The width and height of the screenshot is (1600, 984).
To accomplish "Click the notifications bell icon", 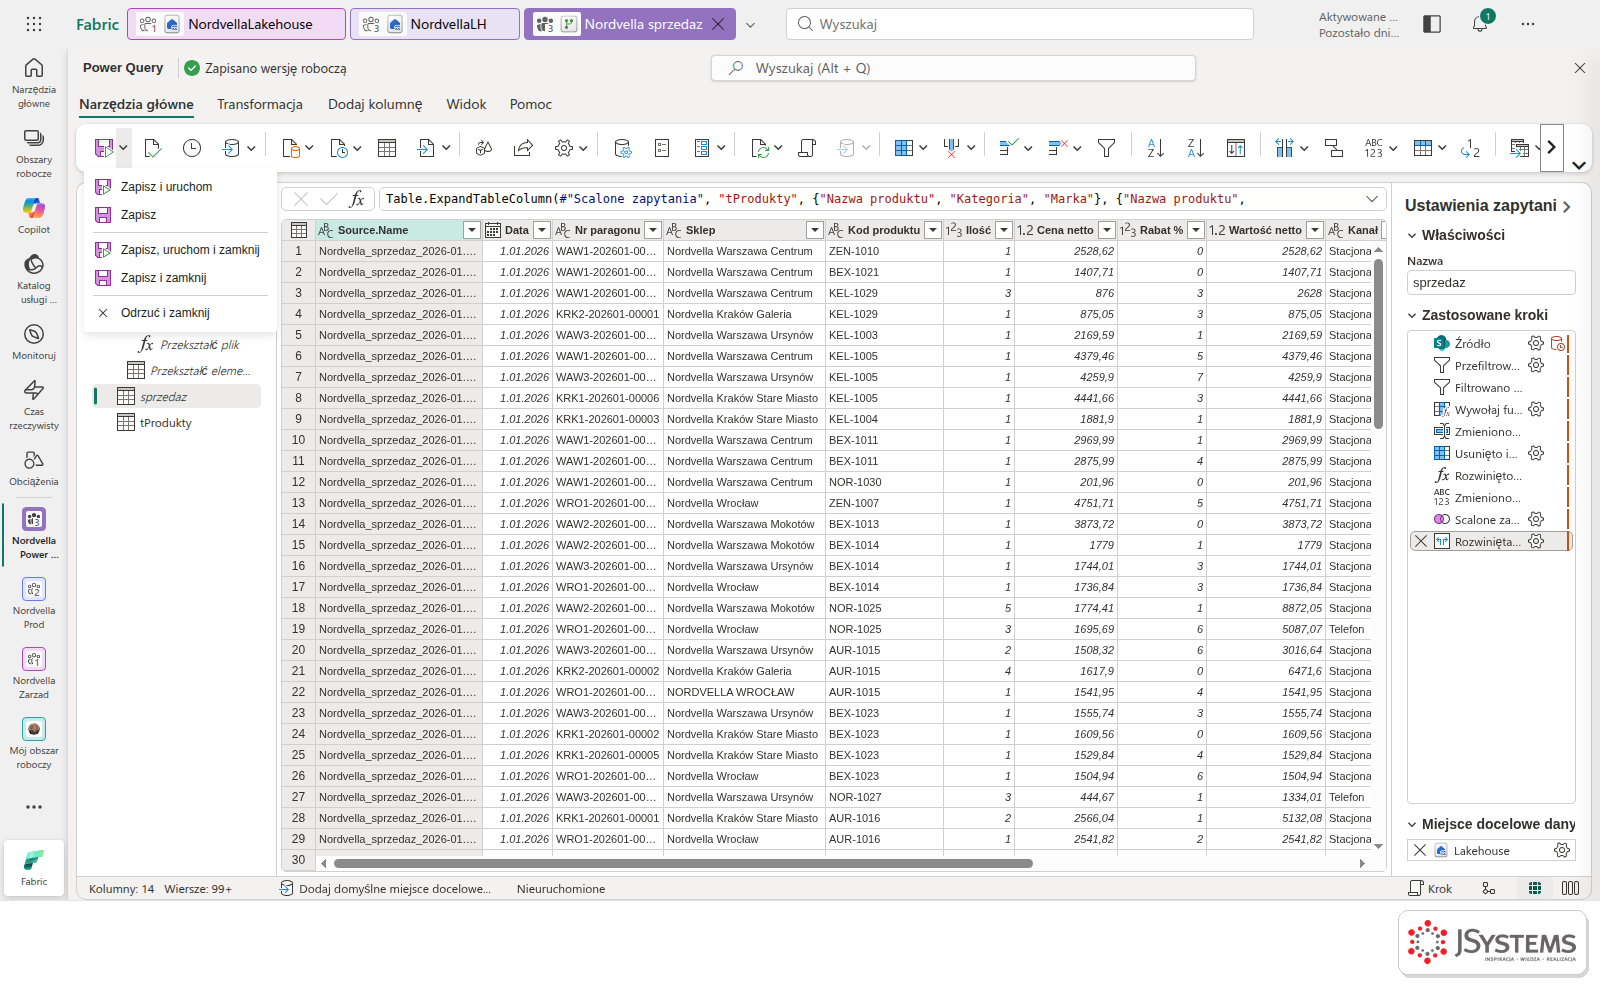I will click(1480, 24).
